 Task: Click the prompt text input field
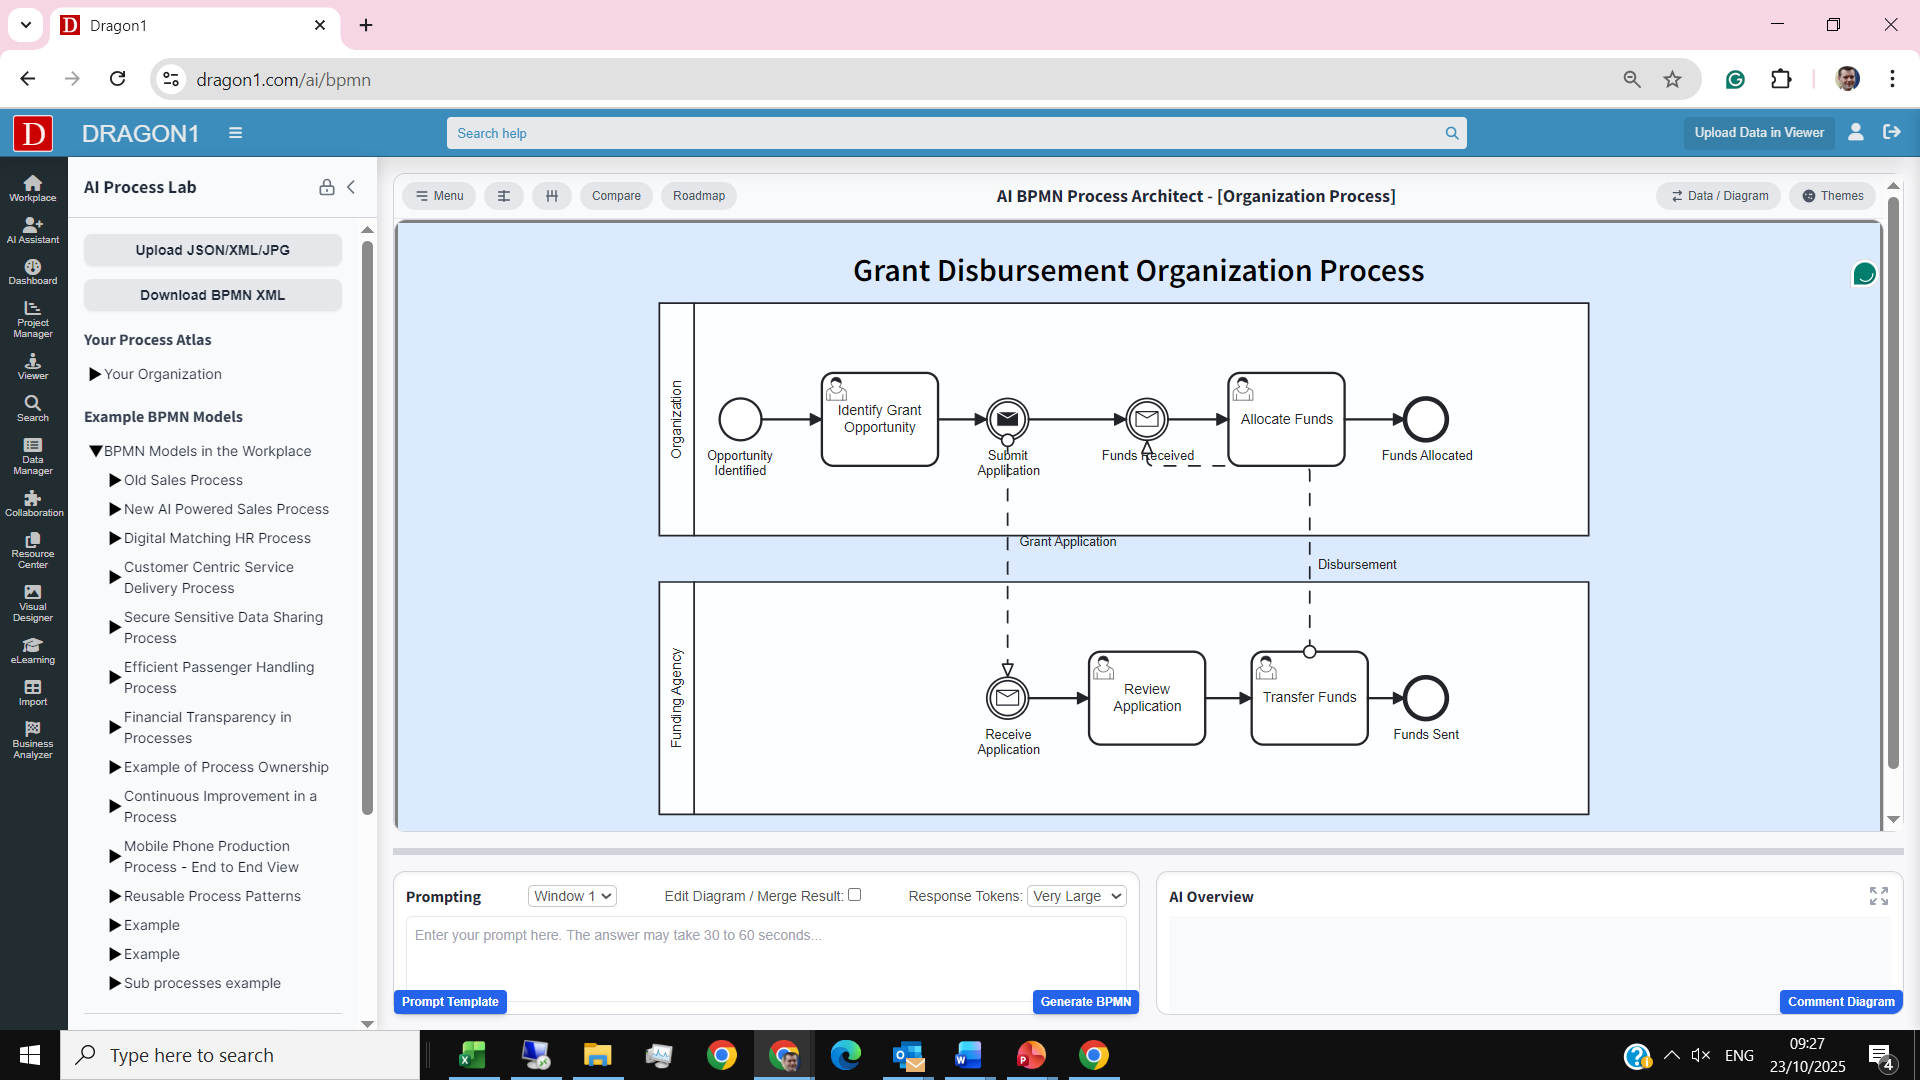(x=765, y=950)
